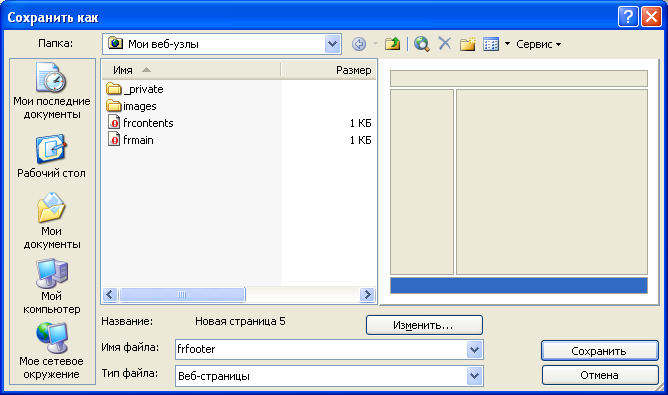Click the horizontal scrollbar thumb
This screenshot has width=668, height=395.
182,294
